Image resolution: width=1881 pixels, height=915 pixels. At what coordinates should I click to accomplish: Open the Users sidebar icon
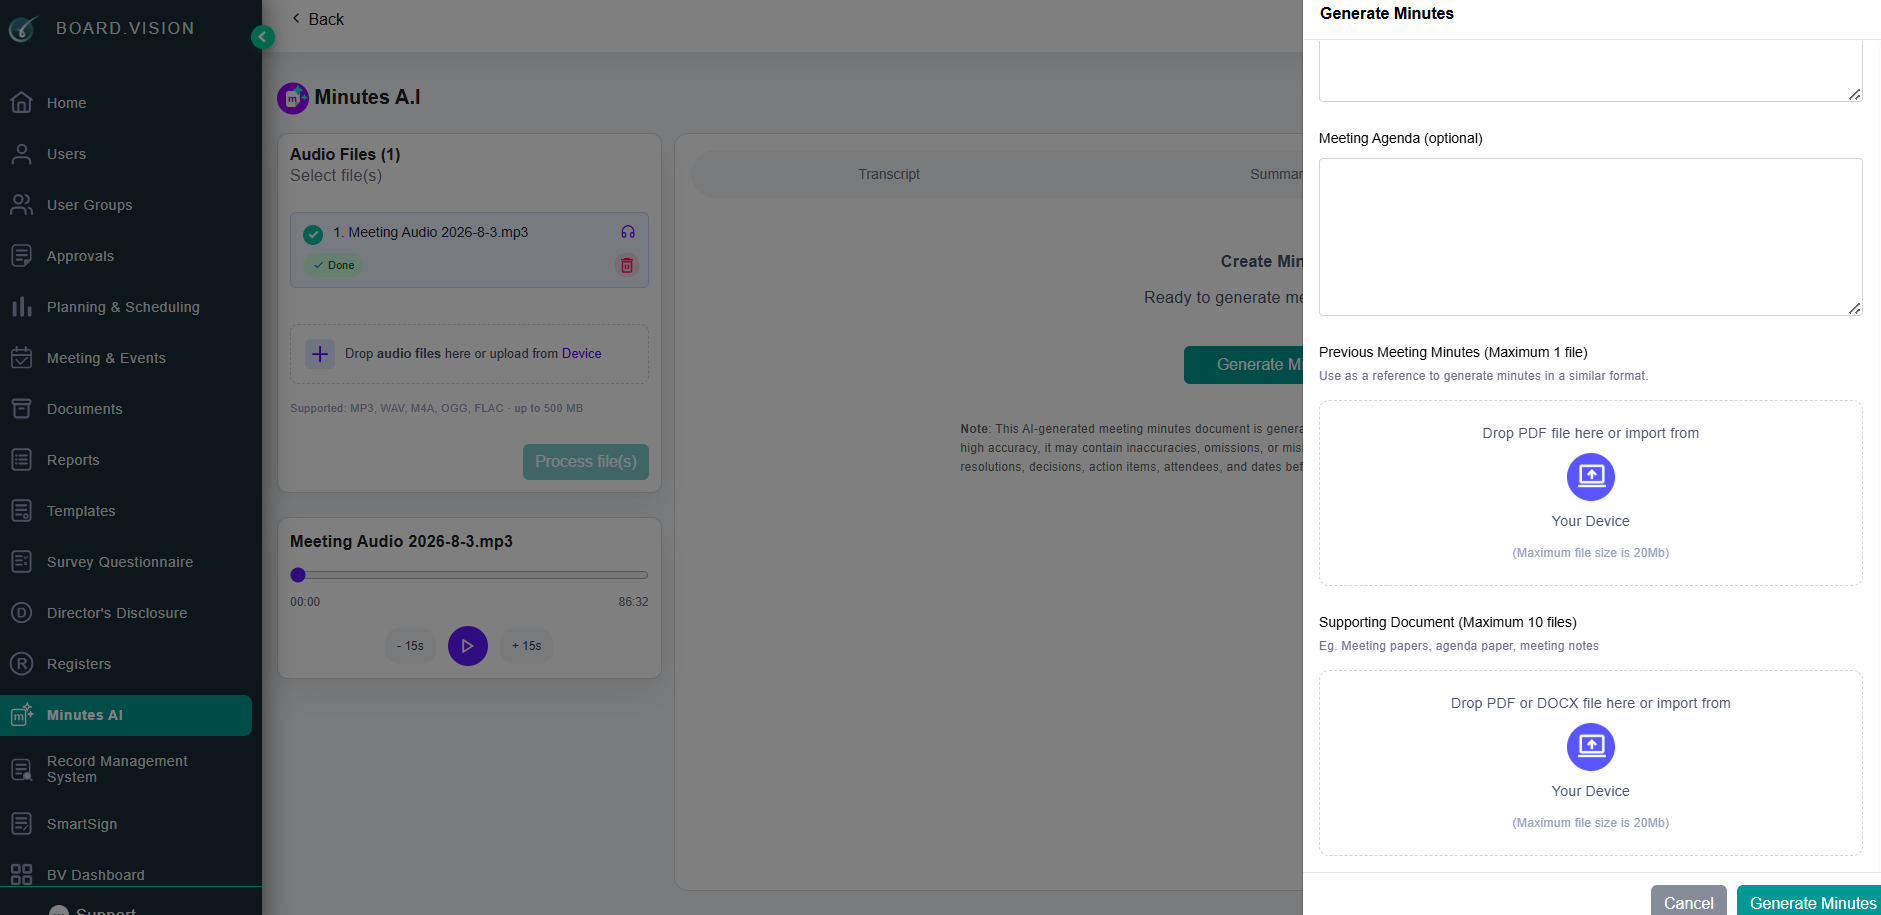[x=21, y=154]
